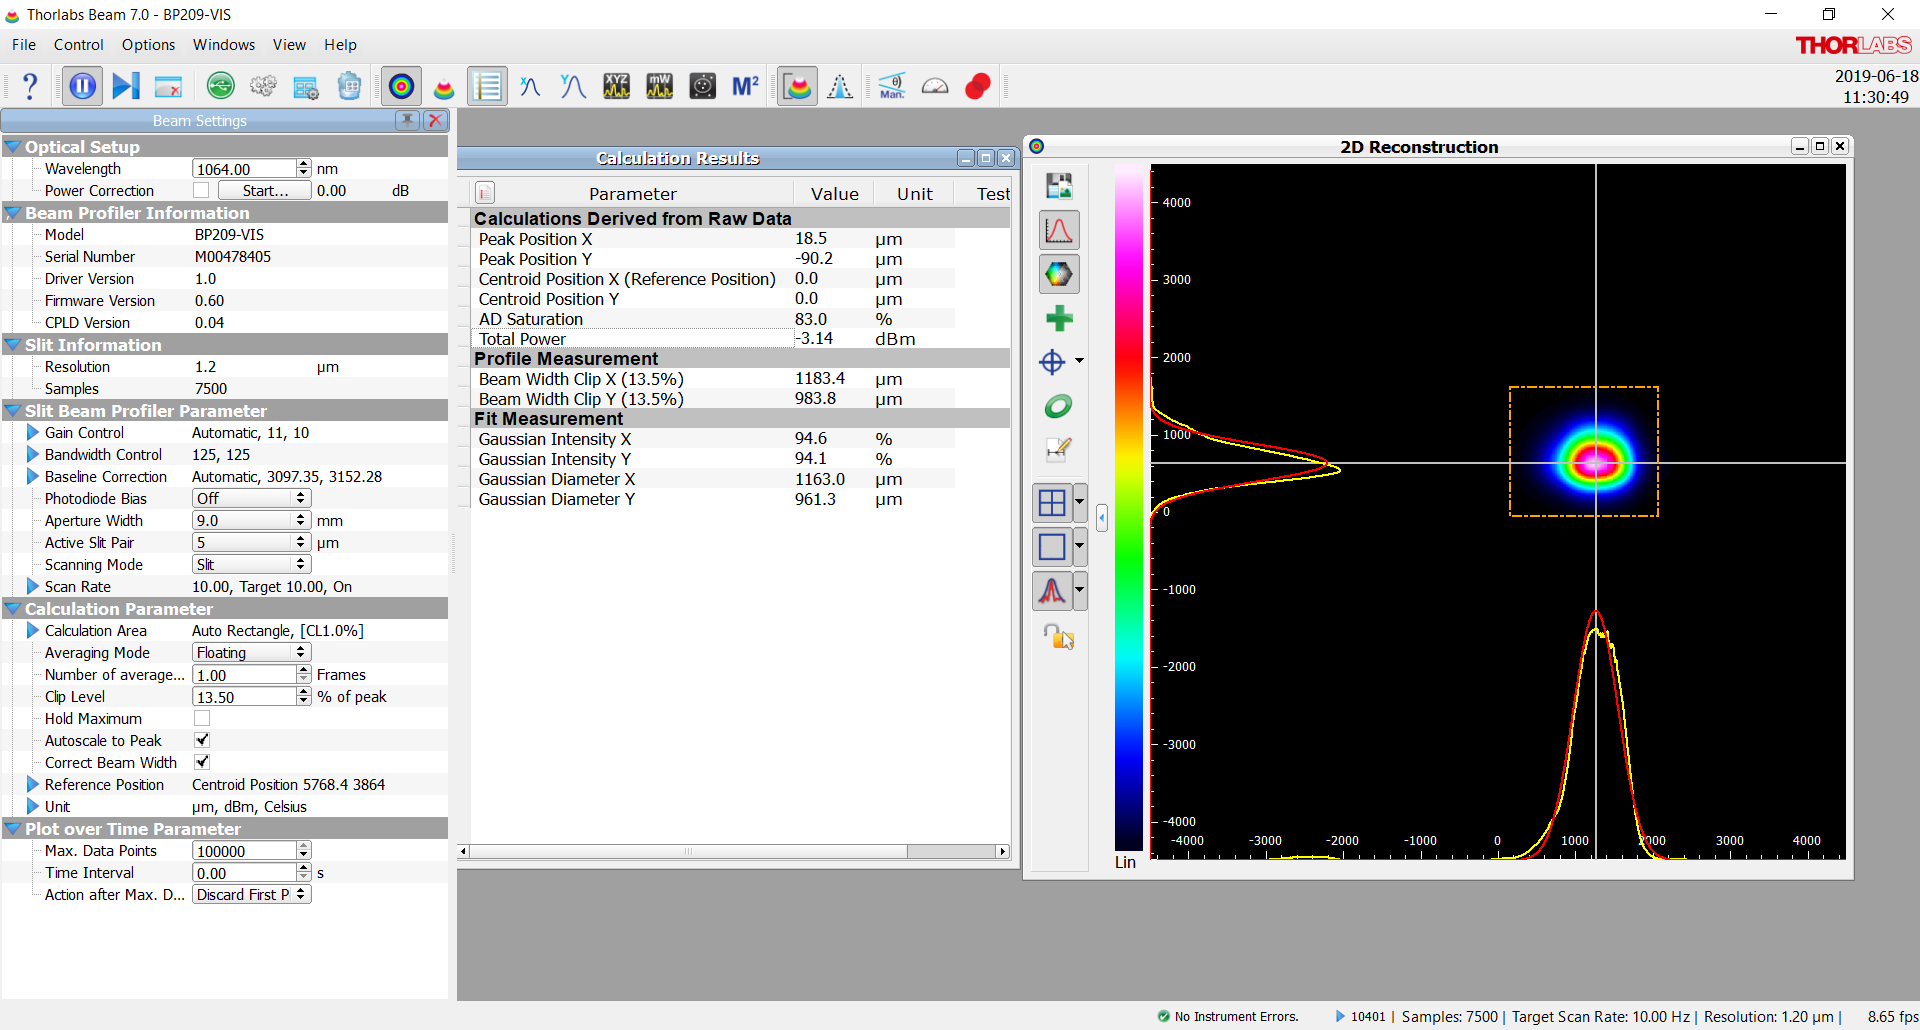Viewport: 1920px width, 1030px height.
Task: Click the Clip Level input field
Action: pyautogui.click(x=245, y=697)
